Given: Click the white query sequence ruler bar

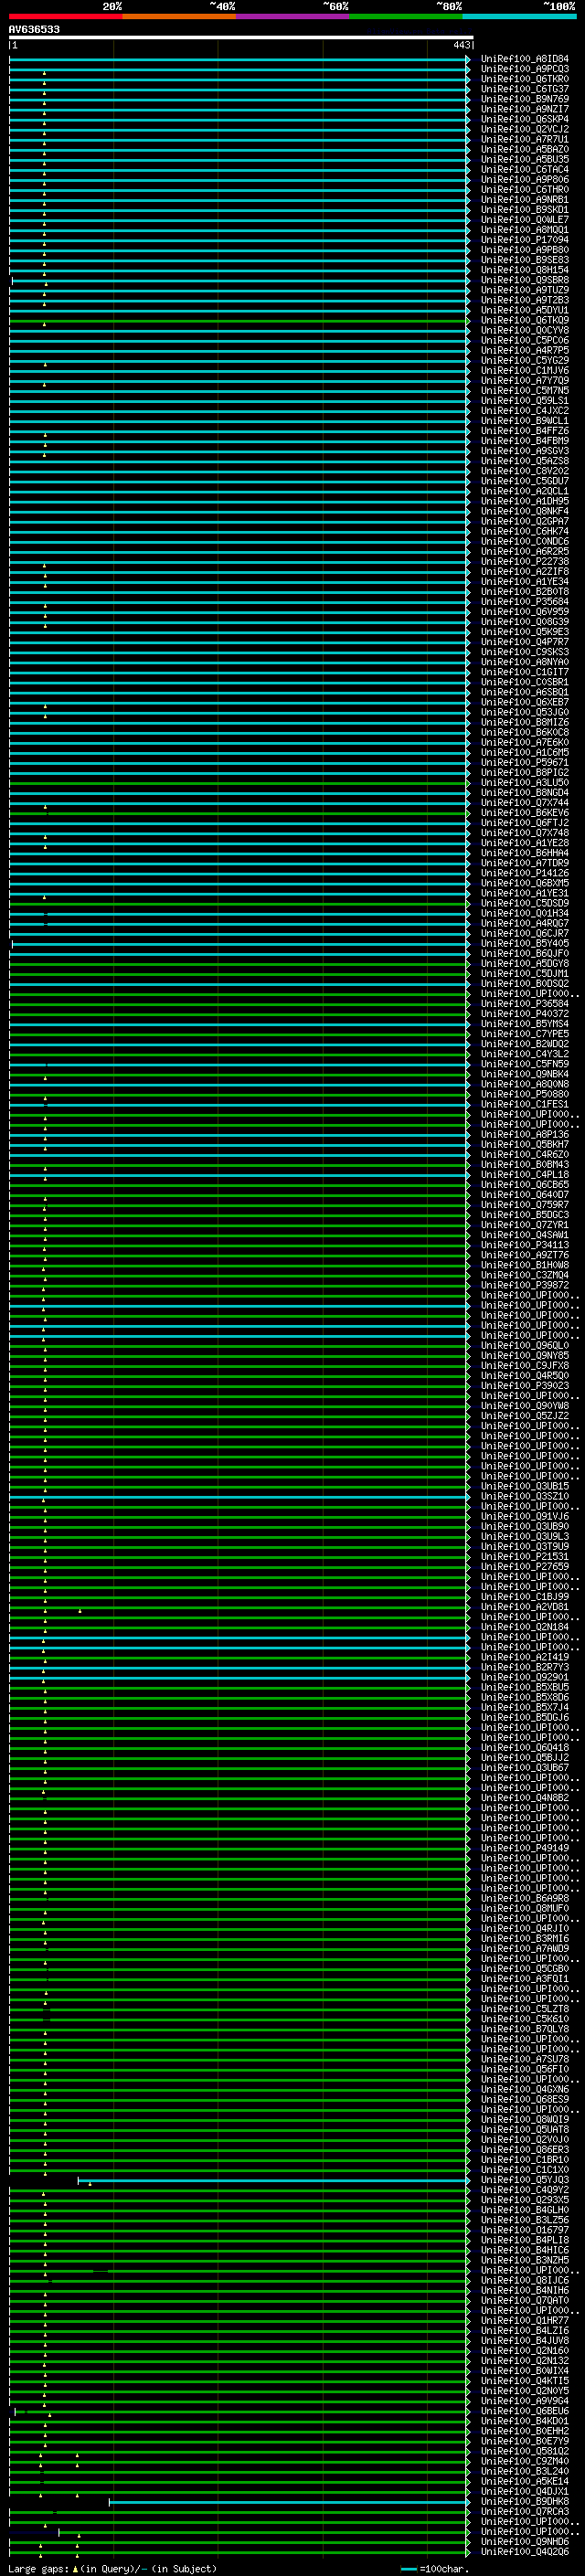Looking at the screenshot, I should tap(240, 37).
